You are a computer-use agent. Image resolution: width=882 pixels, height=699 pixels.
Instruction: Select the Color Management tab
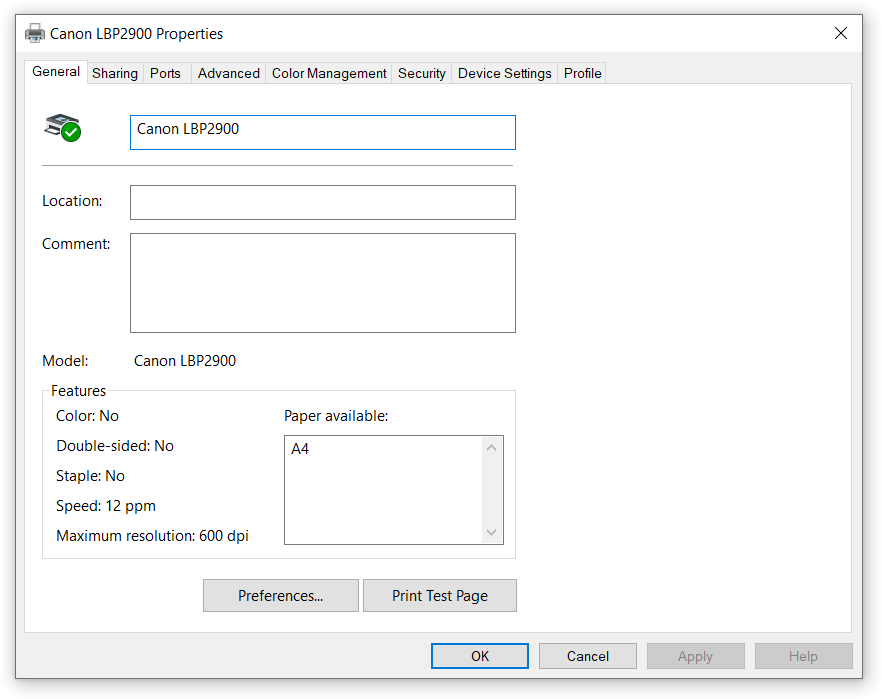click(329, 73)
